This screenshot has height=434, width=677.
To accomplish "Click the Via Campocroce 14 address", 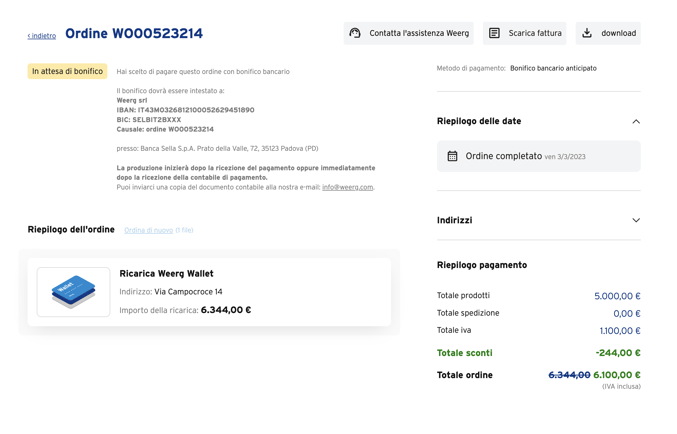I will click(188, 292).
